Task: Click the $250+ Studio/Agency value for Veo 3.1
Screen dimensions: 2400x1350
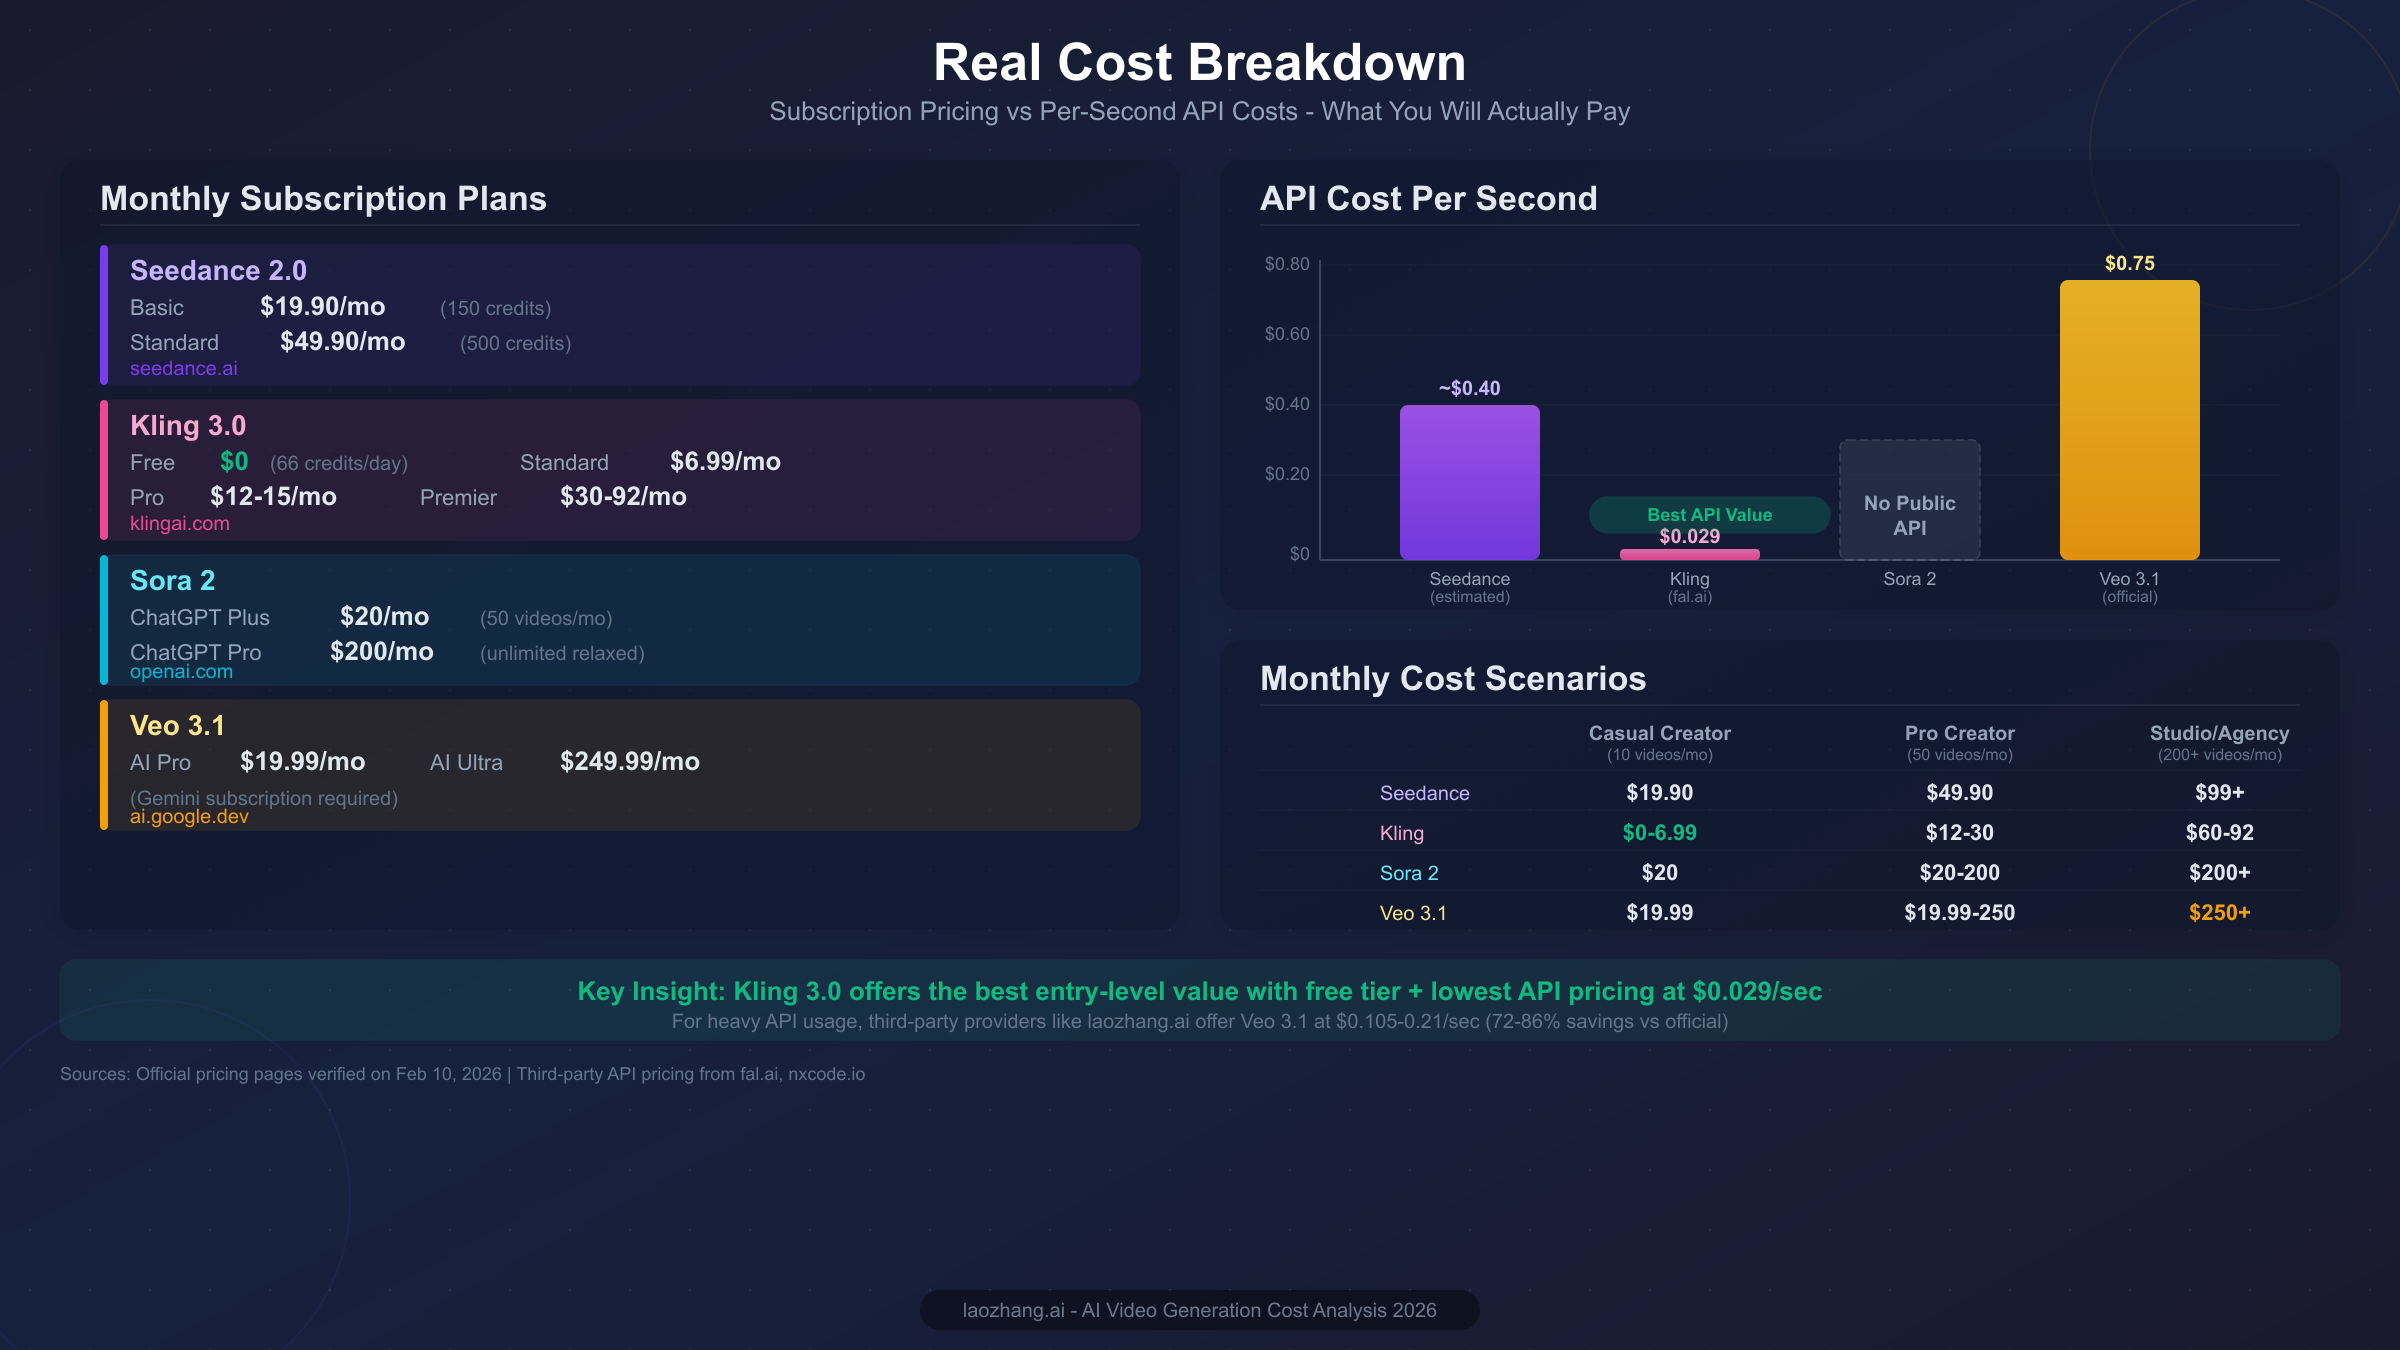Action: click(x=2221, y=912)
